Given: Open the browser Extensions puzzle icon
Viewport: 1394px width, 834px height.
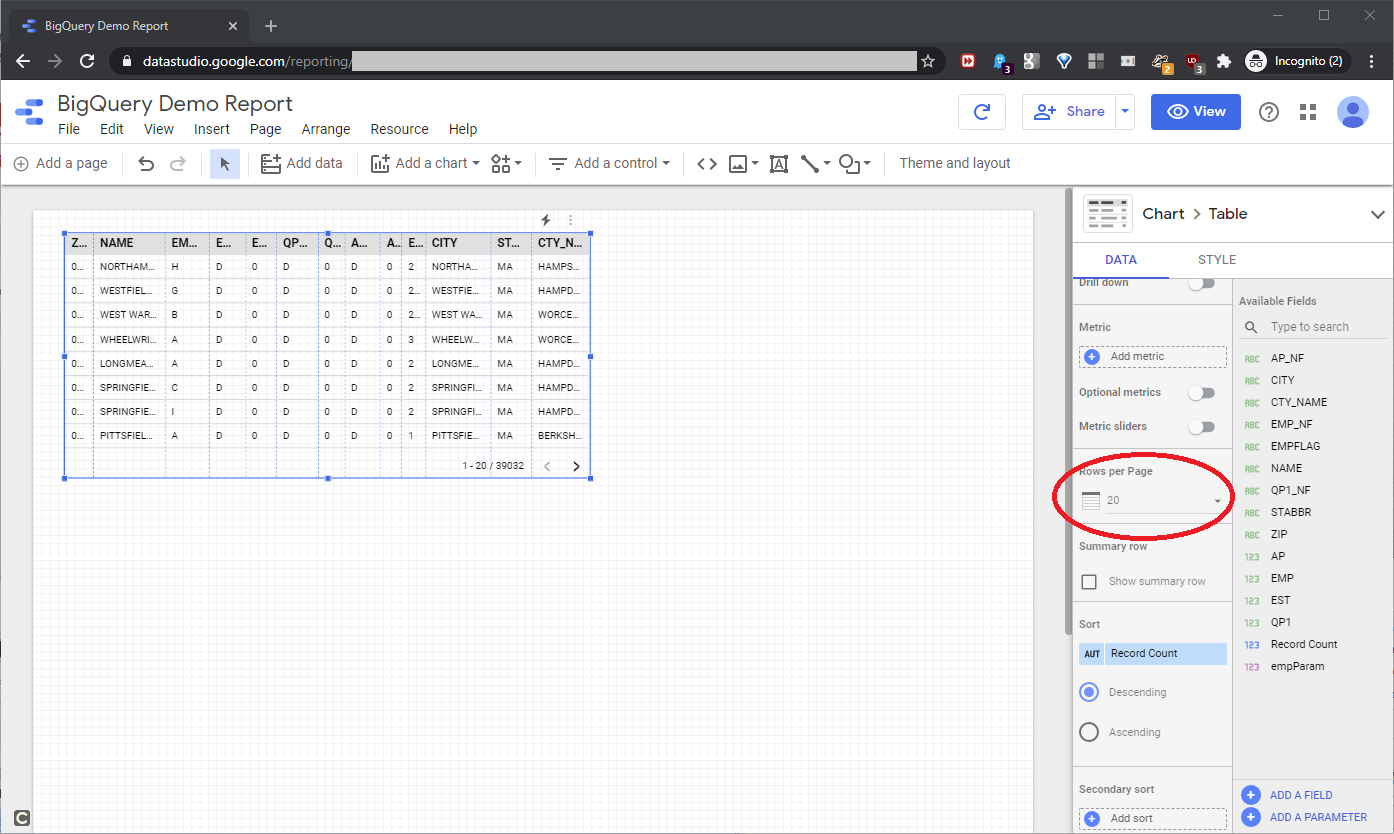Looking at the screenshot, I should coord(1223,61).
